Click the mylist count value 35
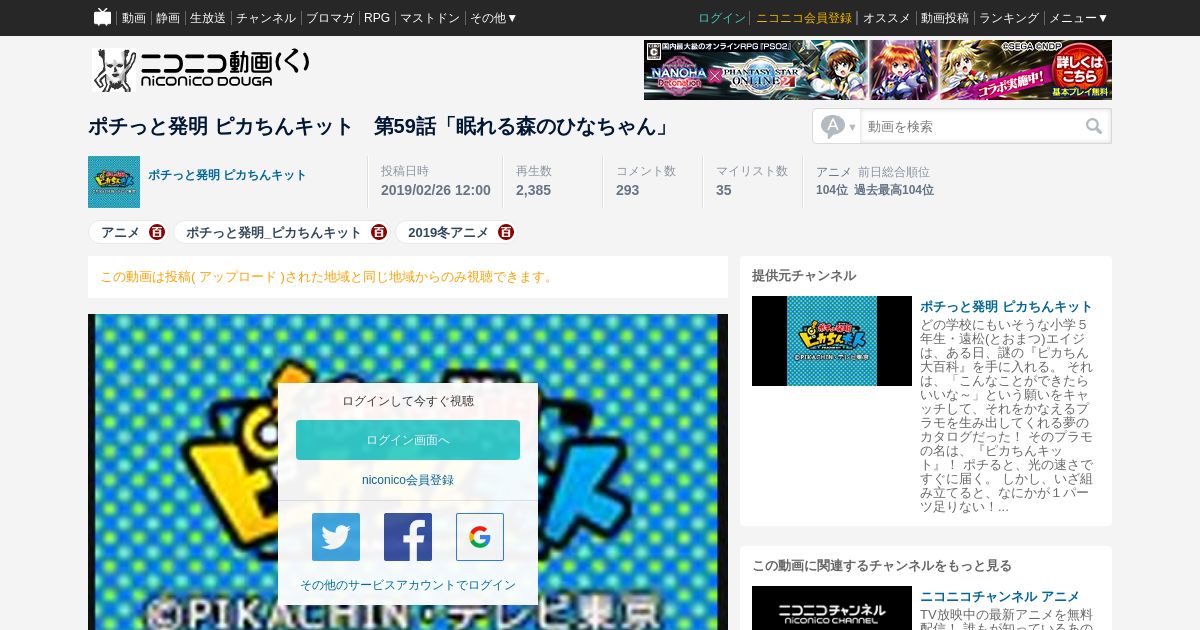The image size is (1200, 630). 723,190
